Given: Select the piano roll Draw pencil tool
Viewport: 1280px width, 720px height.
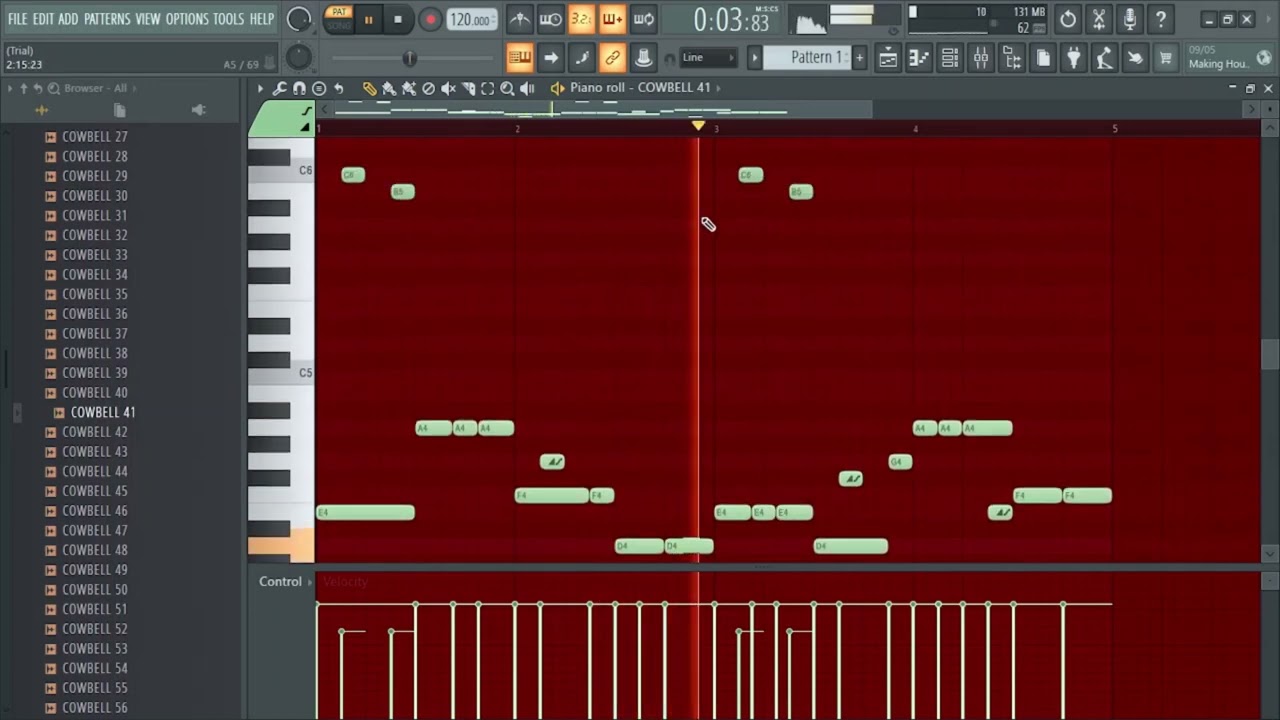Looking at the screenshot, I should (369, 88).
